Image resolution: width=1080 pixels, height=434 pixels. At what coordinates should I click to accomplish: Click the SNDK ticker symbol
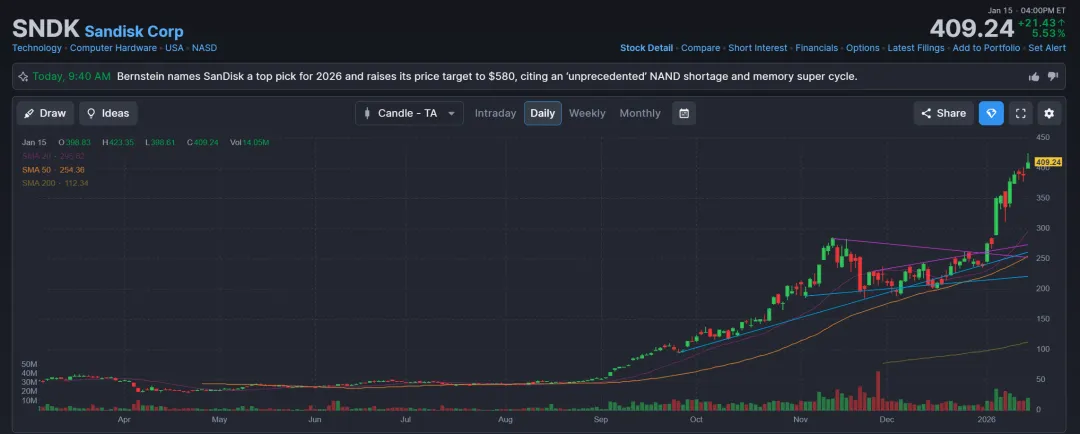[x=45, y=29]
